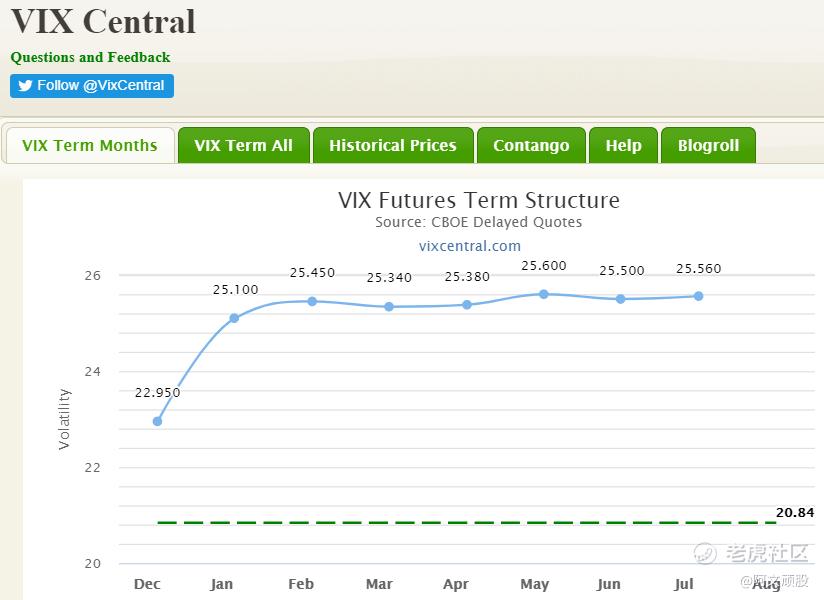Screen dimensions: 824x600
Task: Switch to VIX Term Months tab
Action: coord(90,145)
